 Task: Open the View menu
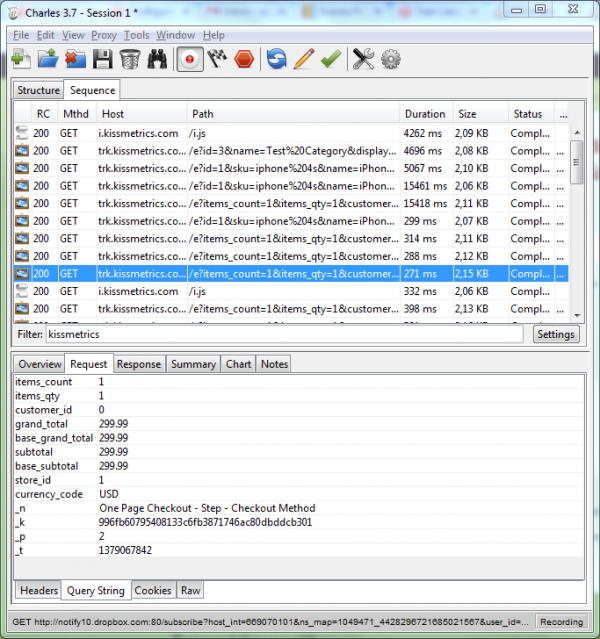pyautogui.click(x=73, y=35)
